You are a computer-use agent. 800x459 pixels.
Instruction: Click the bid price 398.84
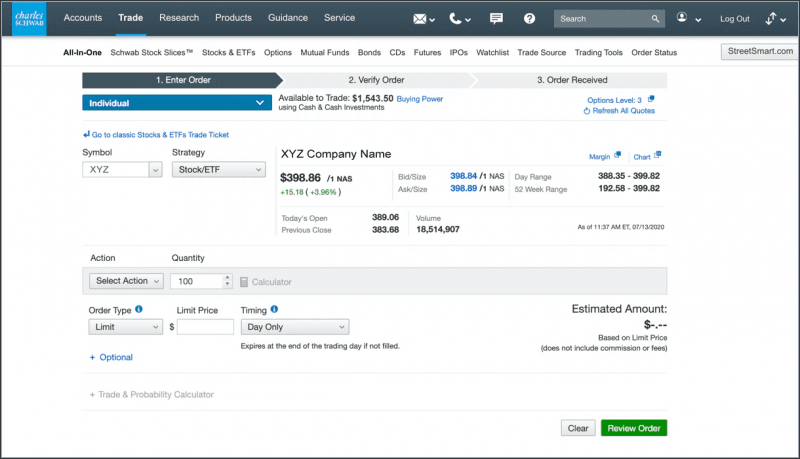(x=463, y=176)
